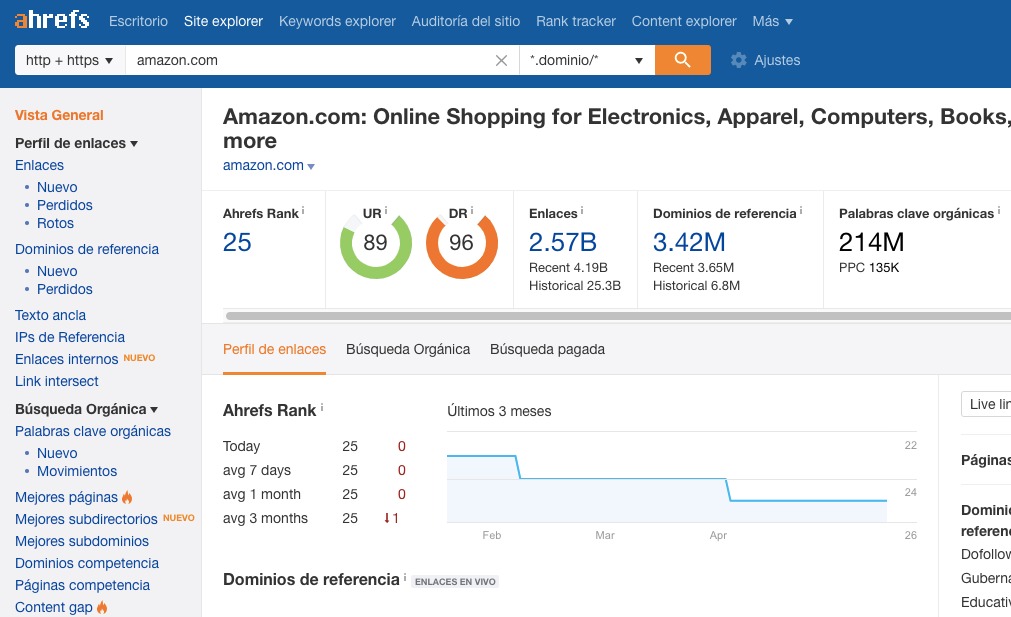Viewport: 1011px width, 617px height.
Task: Open Content explorer
Action: pos(684,21)
